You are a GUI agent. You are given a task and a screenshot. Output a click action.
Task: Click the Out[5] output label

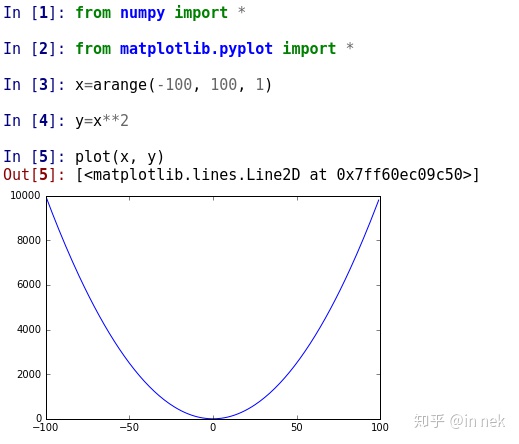[x=34, y=174]
